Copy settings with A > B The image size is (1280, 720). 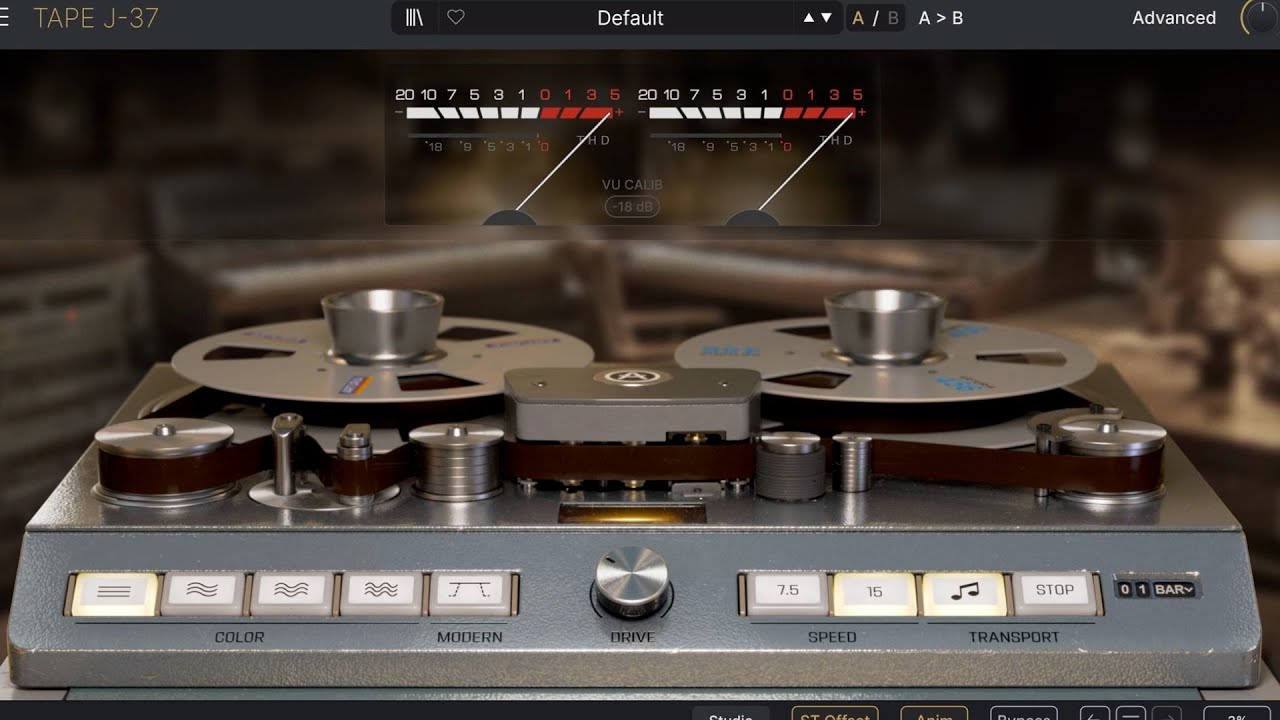tap(940, 17)
